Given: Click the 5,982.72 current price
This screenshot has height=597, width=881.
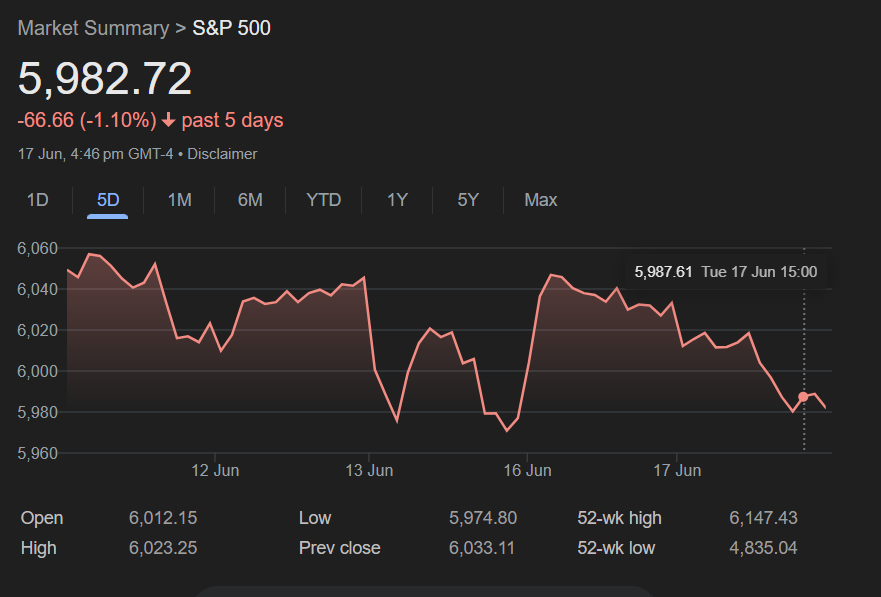Looking at the screenshot, I should [105, 79].
